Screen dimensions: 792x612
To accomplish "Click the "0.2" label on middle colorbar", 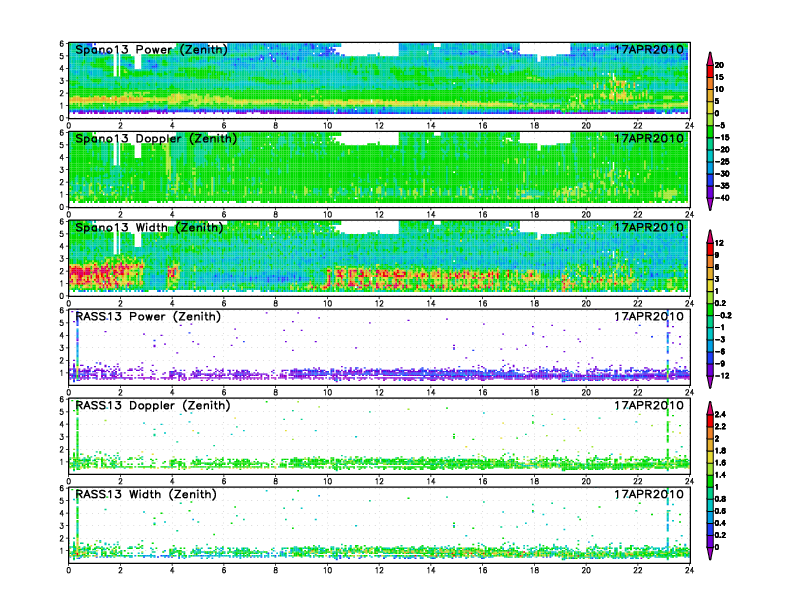I will 721,303.
